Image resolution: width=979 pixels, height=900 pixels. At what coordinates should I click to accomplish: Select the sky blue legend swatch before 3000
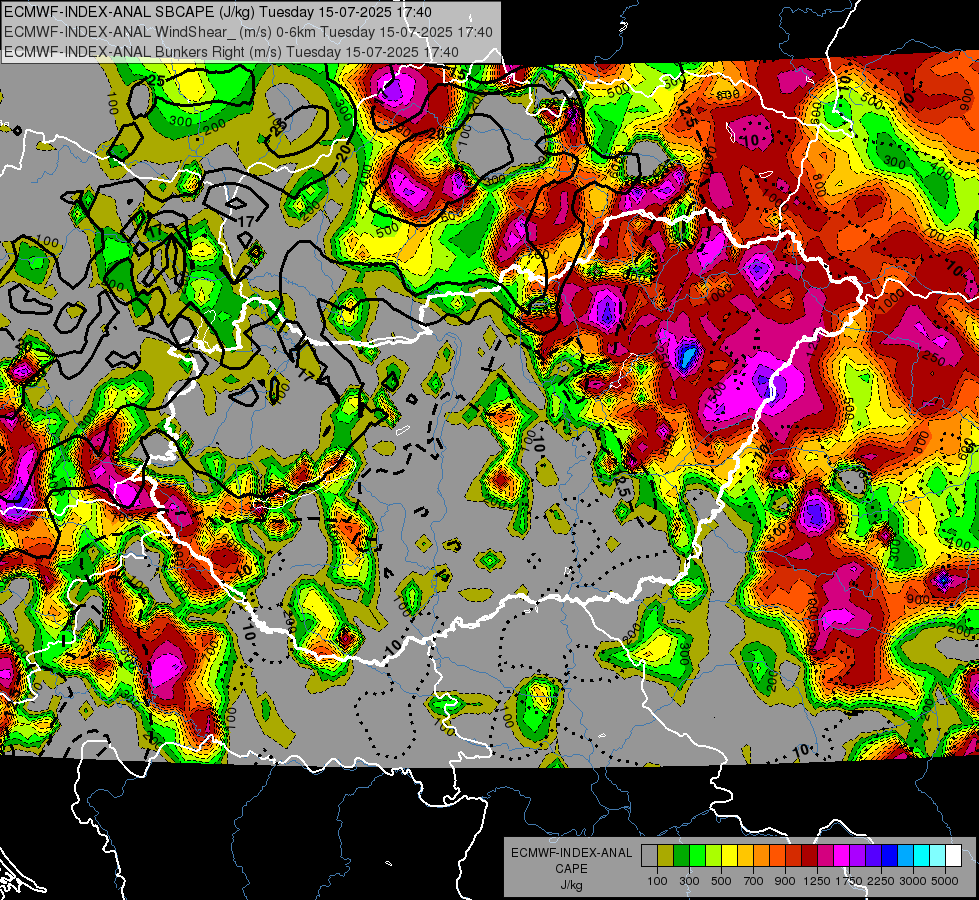click(x=905, y=855)
